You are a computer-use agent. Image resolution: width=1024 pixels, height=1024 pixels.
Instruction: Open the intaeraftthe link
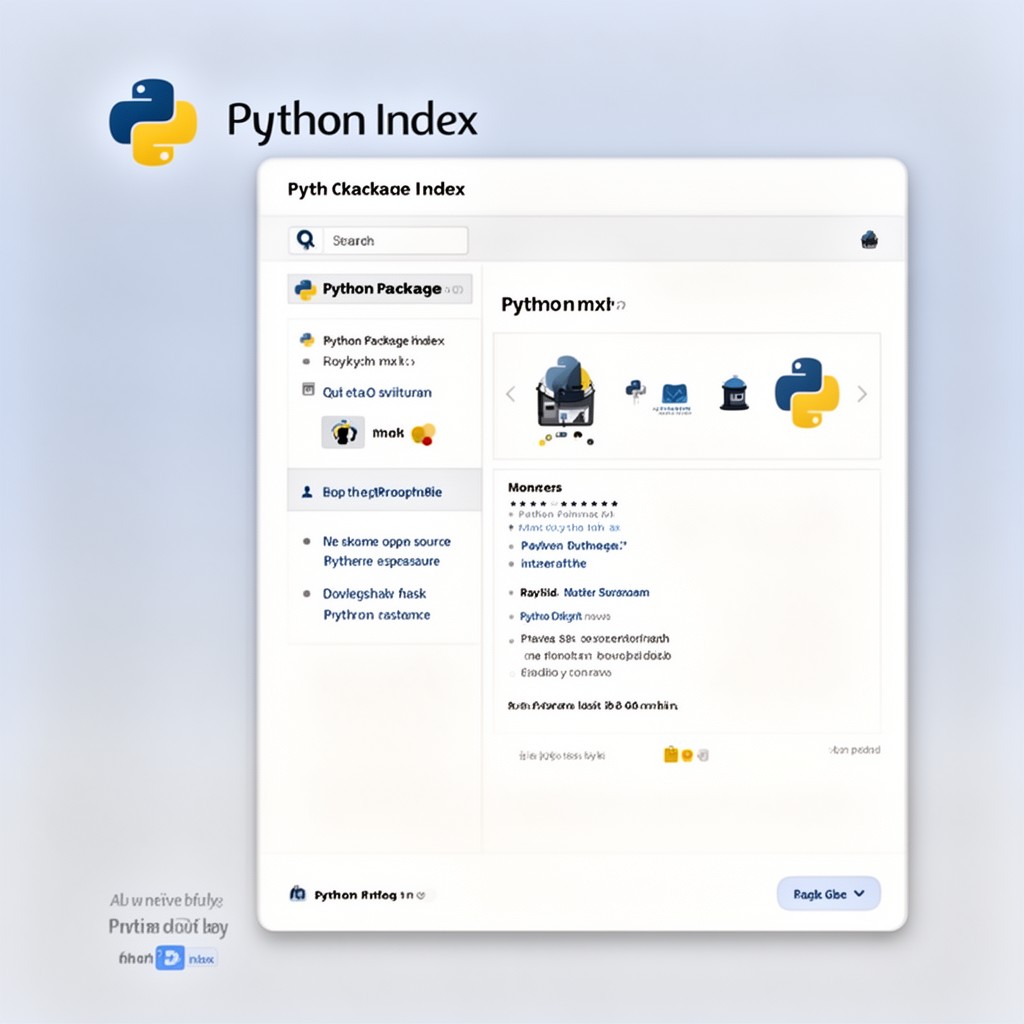[553, 564]
